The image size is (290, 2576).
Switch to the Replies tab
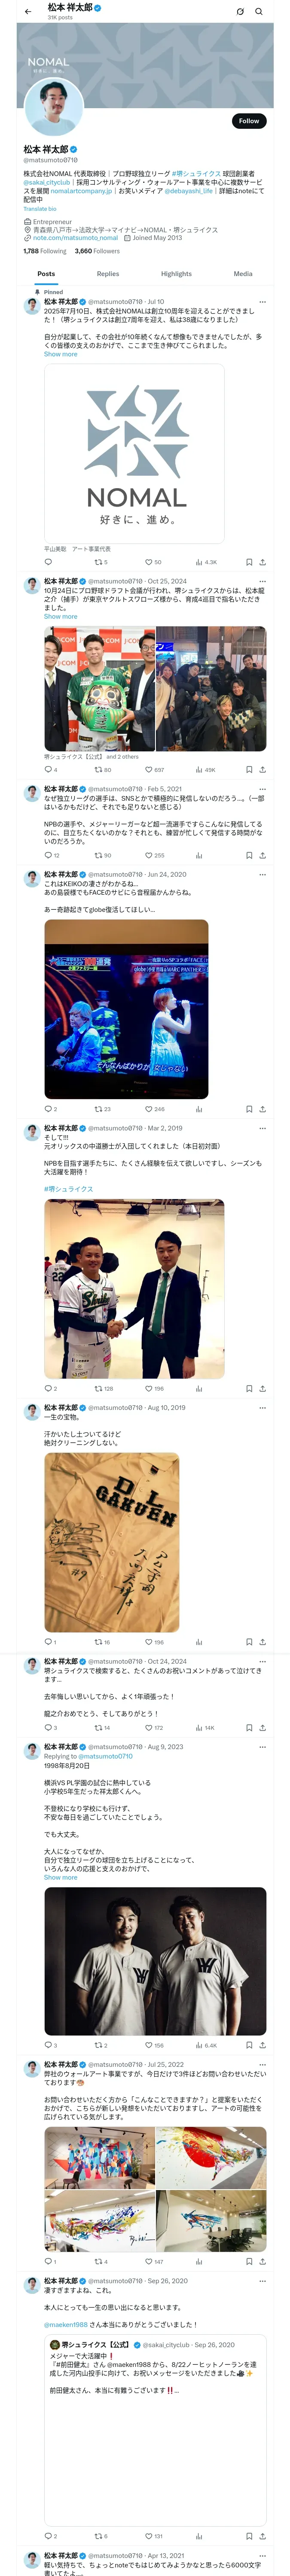point(108,274)
